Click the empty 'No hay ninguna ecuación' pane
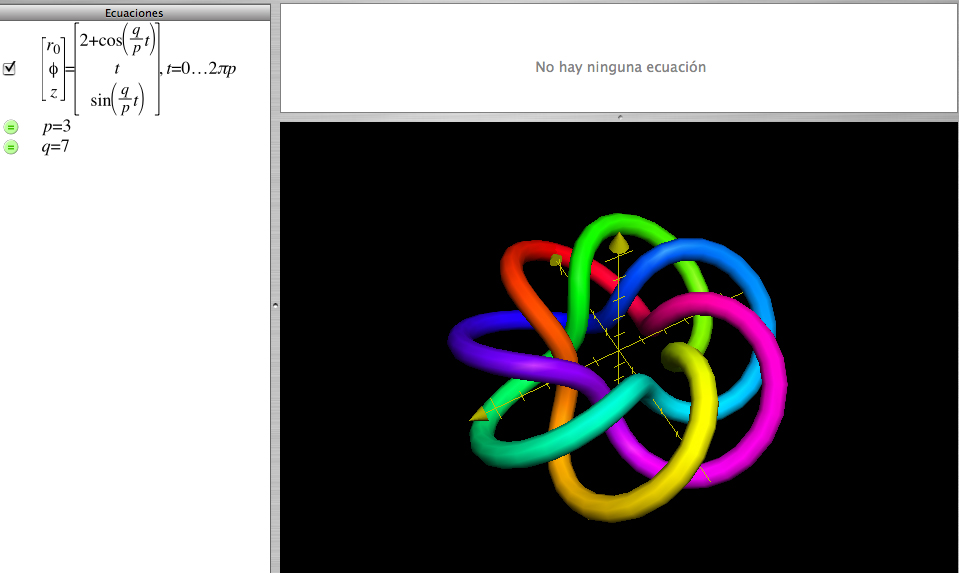 619,59
